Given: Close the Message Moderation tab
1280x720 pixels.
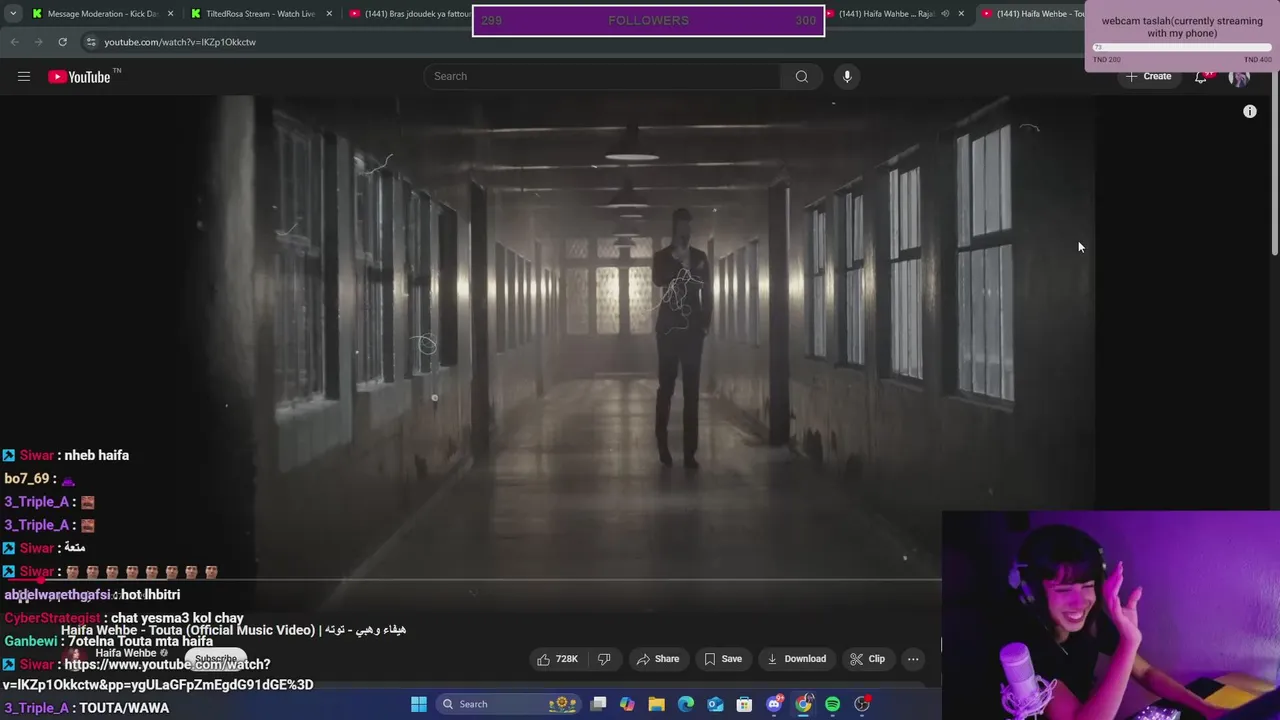Looking at the screenshot, I should coord(171,14).
